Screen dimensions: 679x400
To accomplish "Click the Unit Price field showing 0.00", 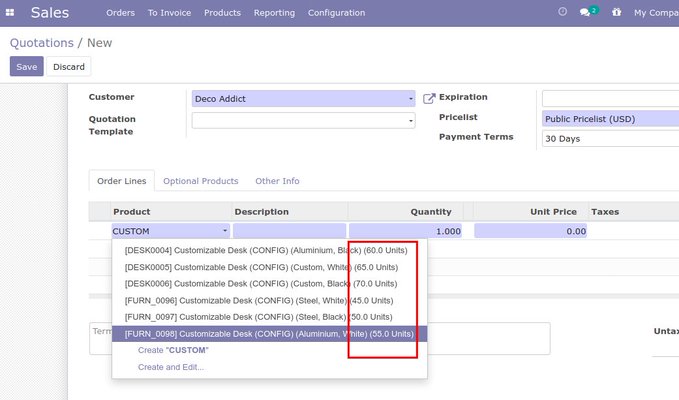I will 530,231.
